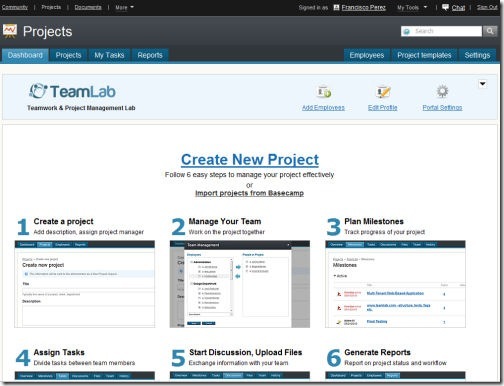Go to the Settings tab
Viewport: 504px width, 386px height.
477,55
